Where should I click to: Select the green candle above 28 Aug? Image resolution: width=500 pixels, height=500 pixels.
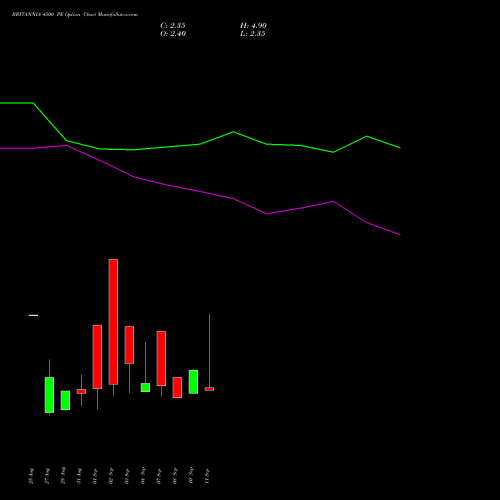coord(65,400)
